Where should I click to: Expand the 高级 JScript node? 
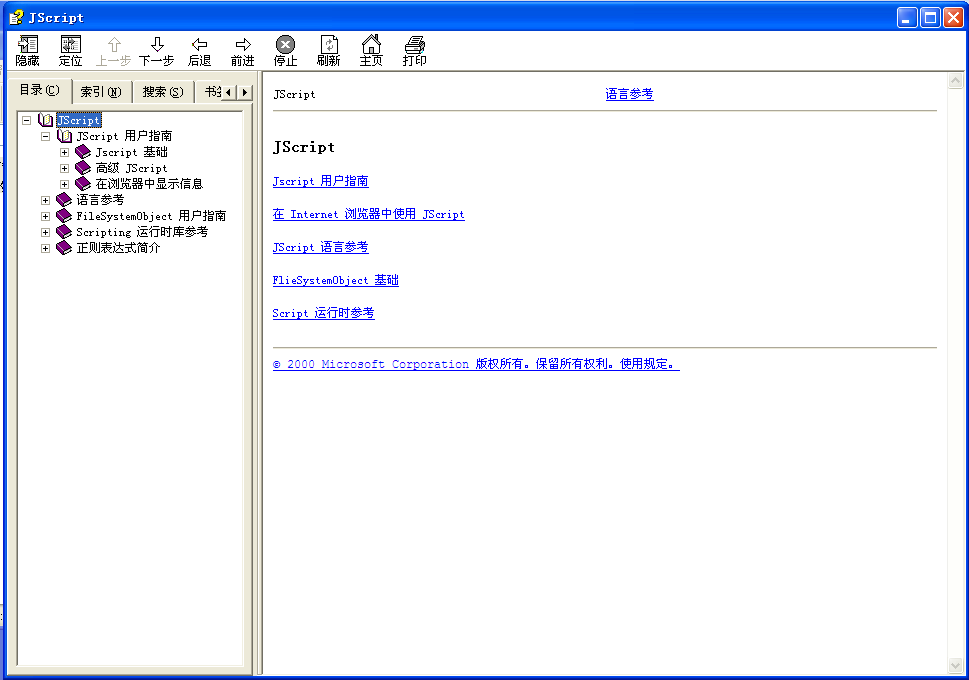(64, 168)
